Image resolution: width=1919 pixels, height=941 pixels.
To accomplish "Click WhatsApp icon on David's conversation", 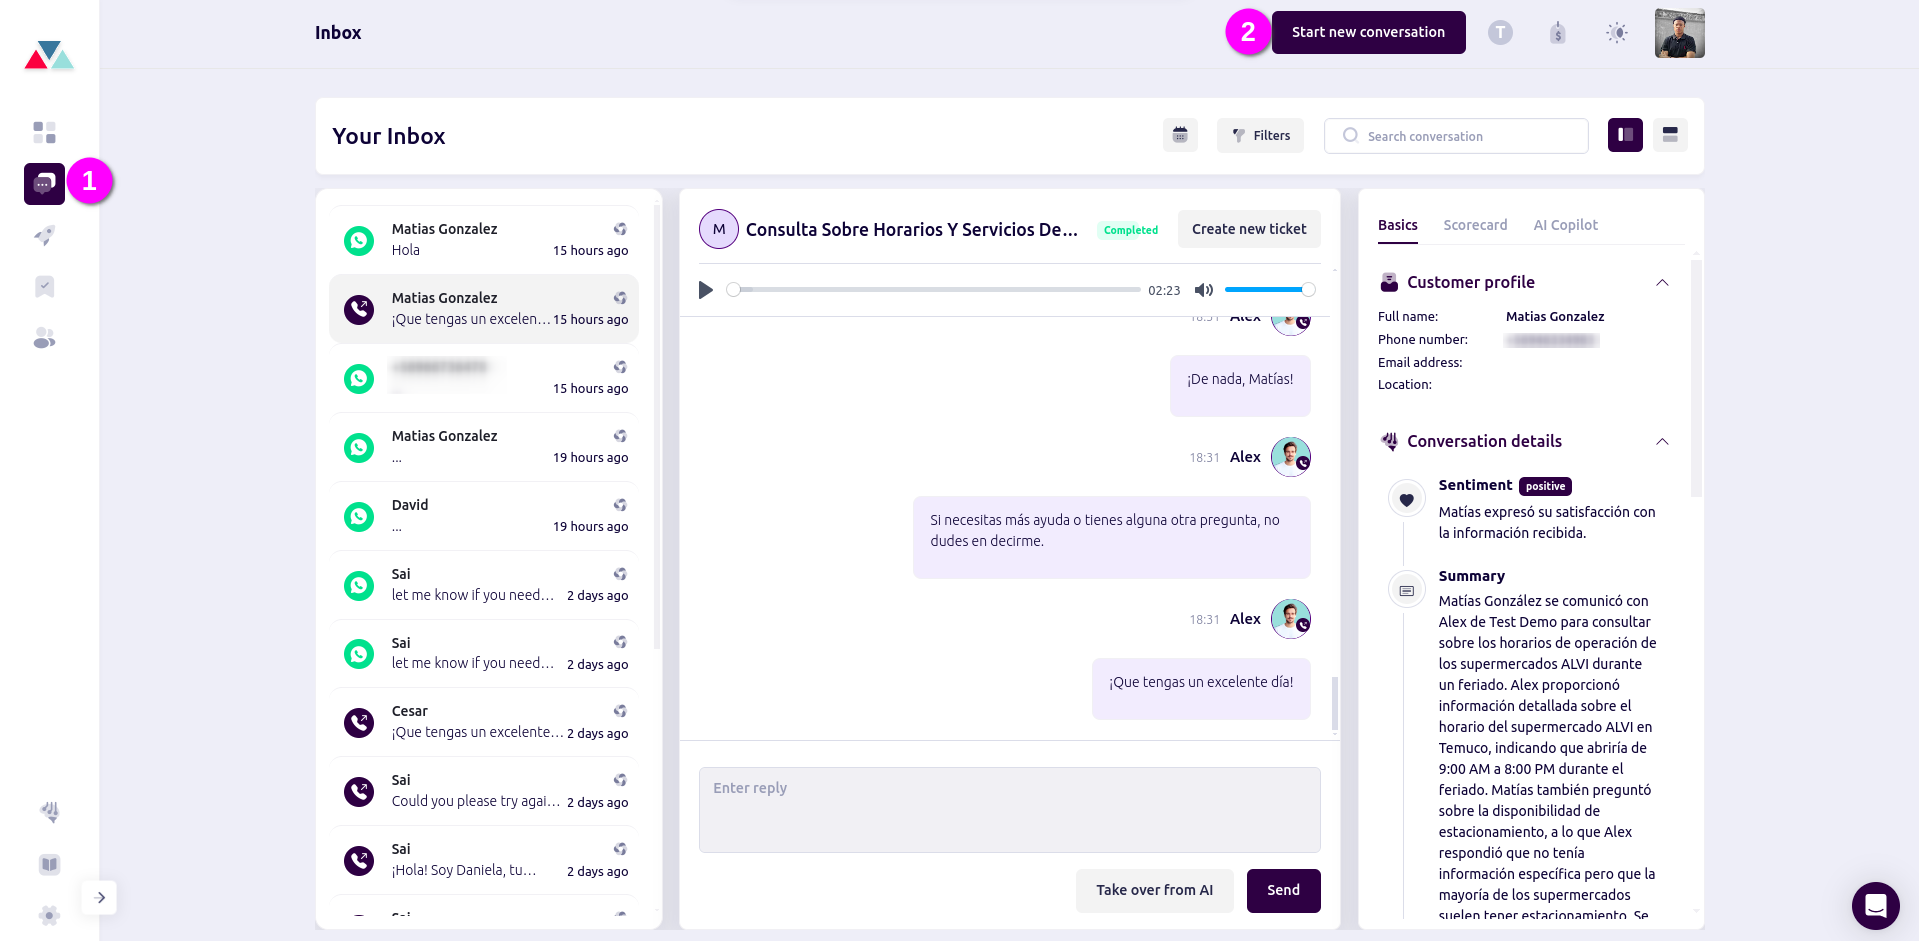I will [359, 516].
